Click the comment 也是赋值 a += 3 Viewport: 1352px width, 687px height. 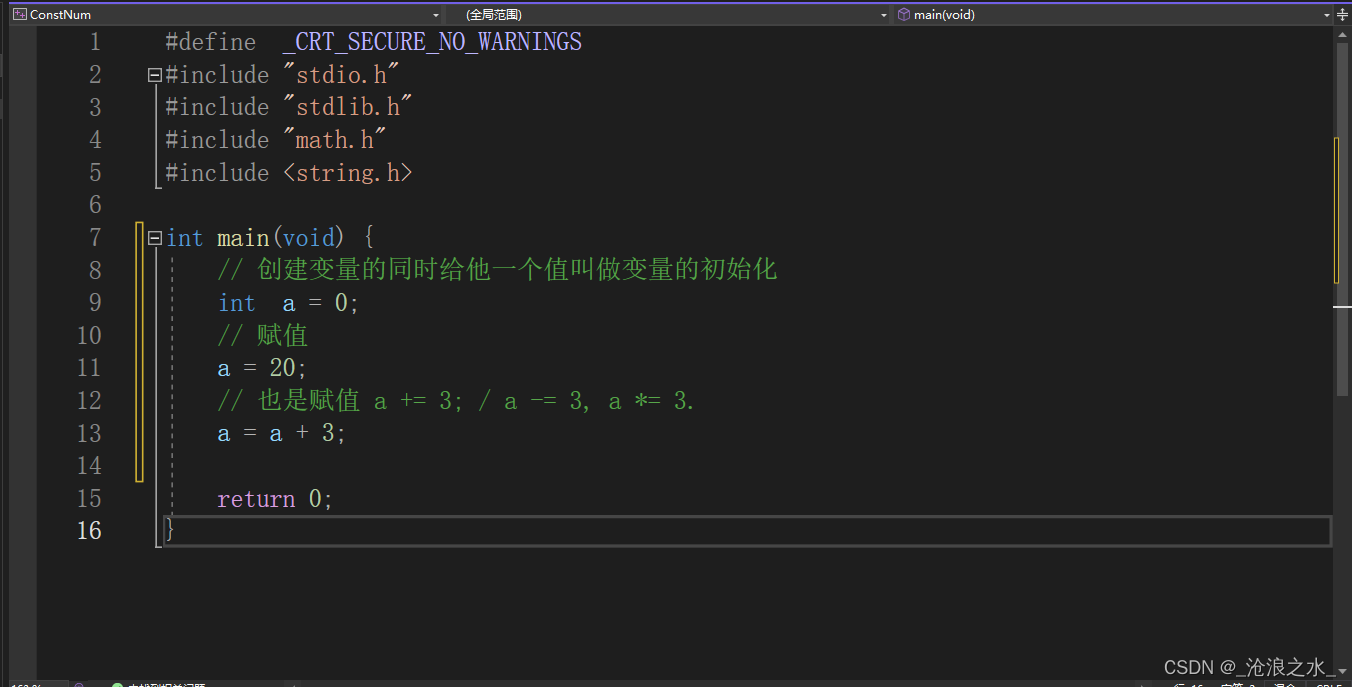point(456,401)
